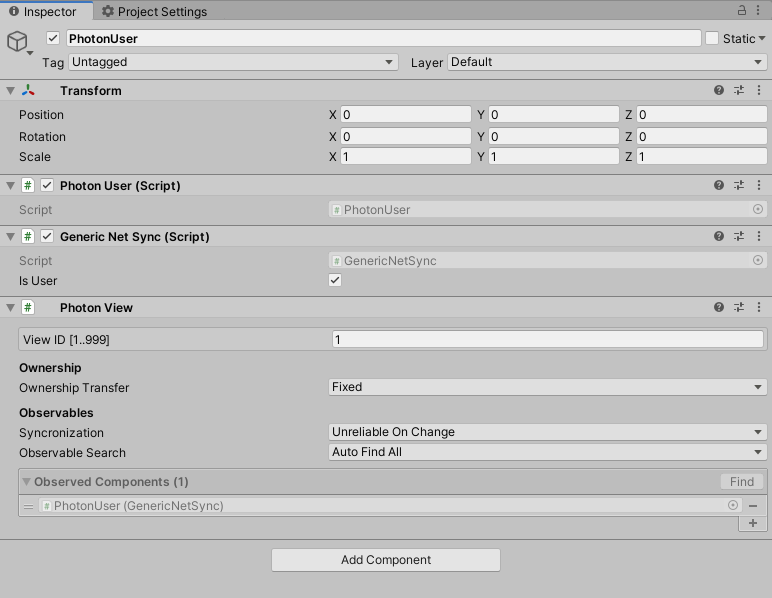
Task: Enable the Static checkbox
Action: pos(712,38)
